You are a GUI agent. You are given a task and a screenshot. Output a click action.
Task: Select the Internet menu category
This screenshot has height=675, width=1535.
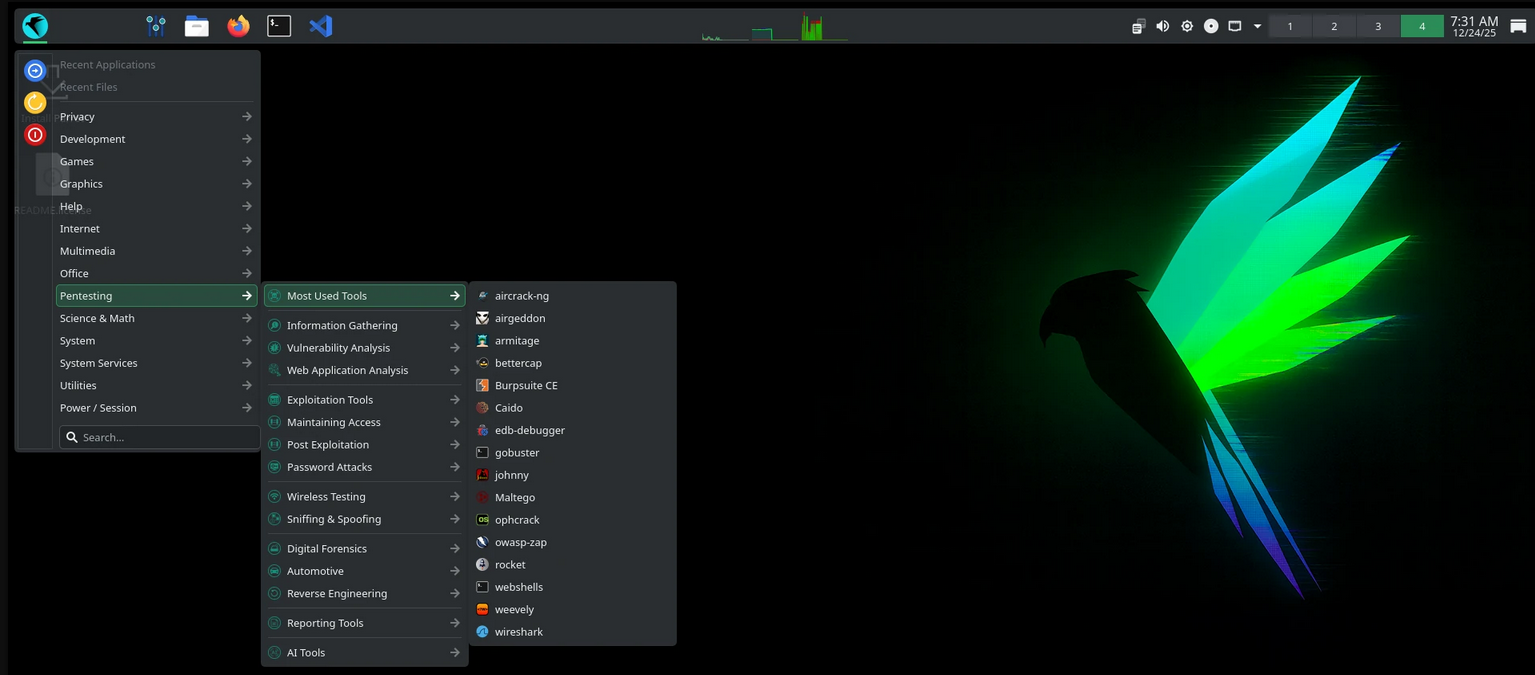coord(79,228)
